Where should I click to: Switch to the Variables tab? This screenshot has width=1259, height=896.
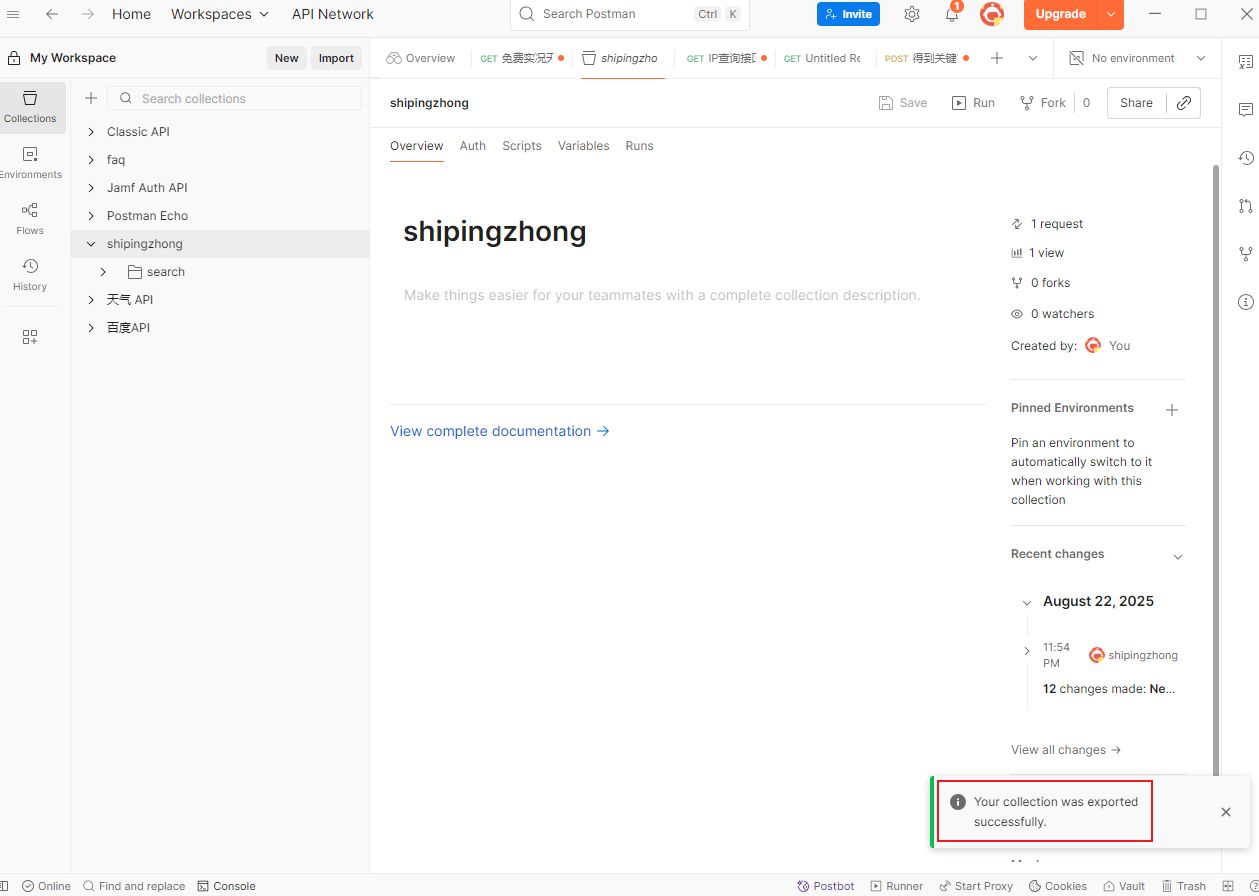pos(583,146)
